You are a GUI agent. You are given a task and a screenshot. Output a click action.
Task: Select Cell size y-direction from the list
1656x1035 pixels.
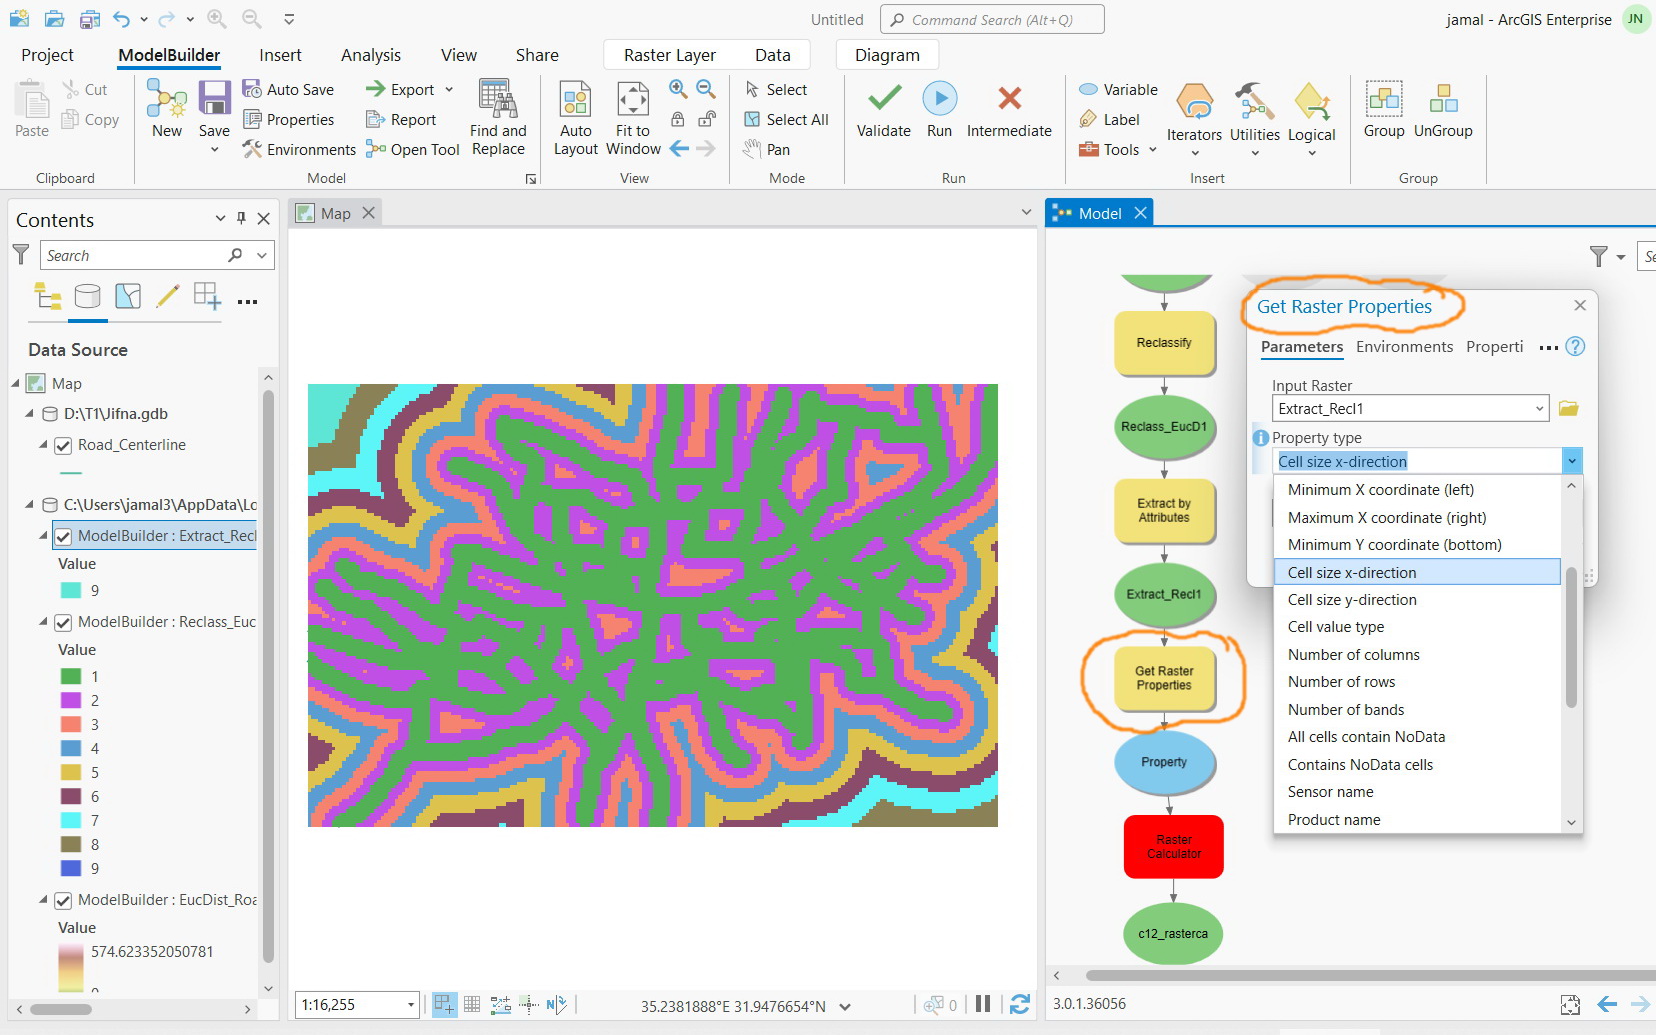pyautogui.click(x=1353, y=599)
